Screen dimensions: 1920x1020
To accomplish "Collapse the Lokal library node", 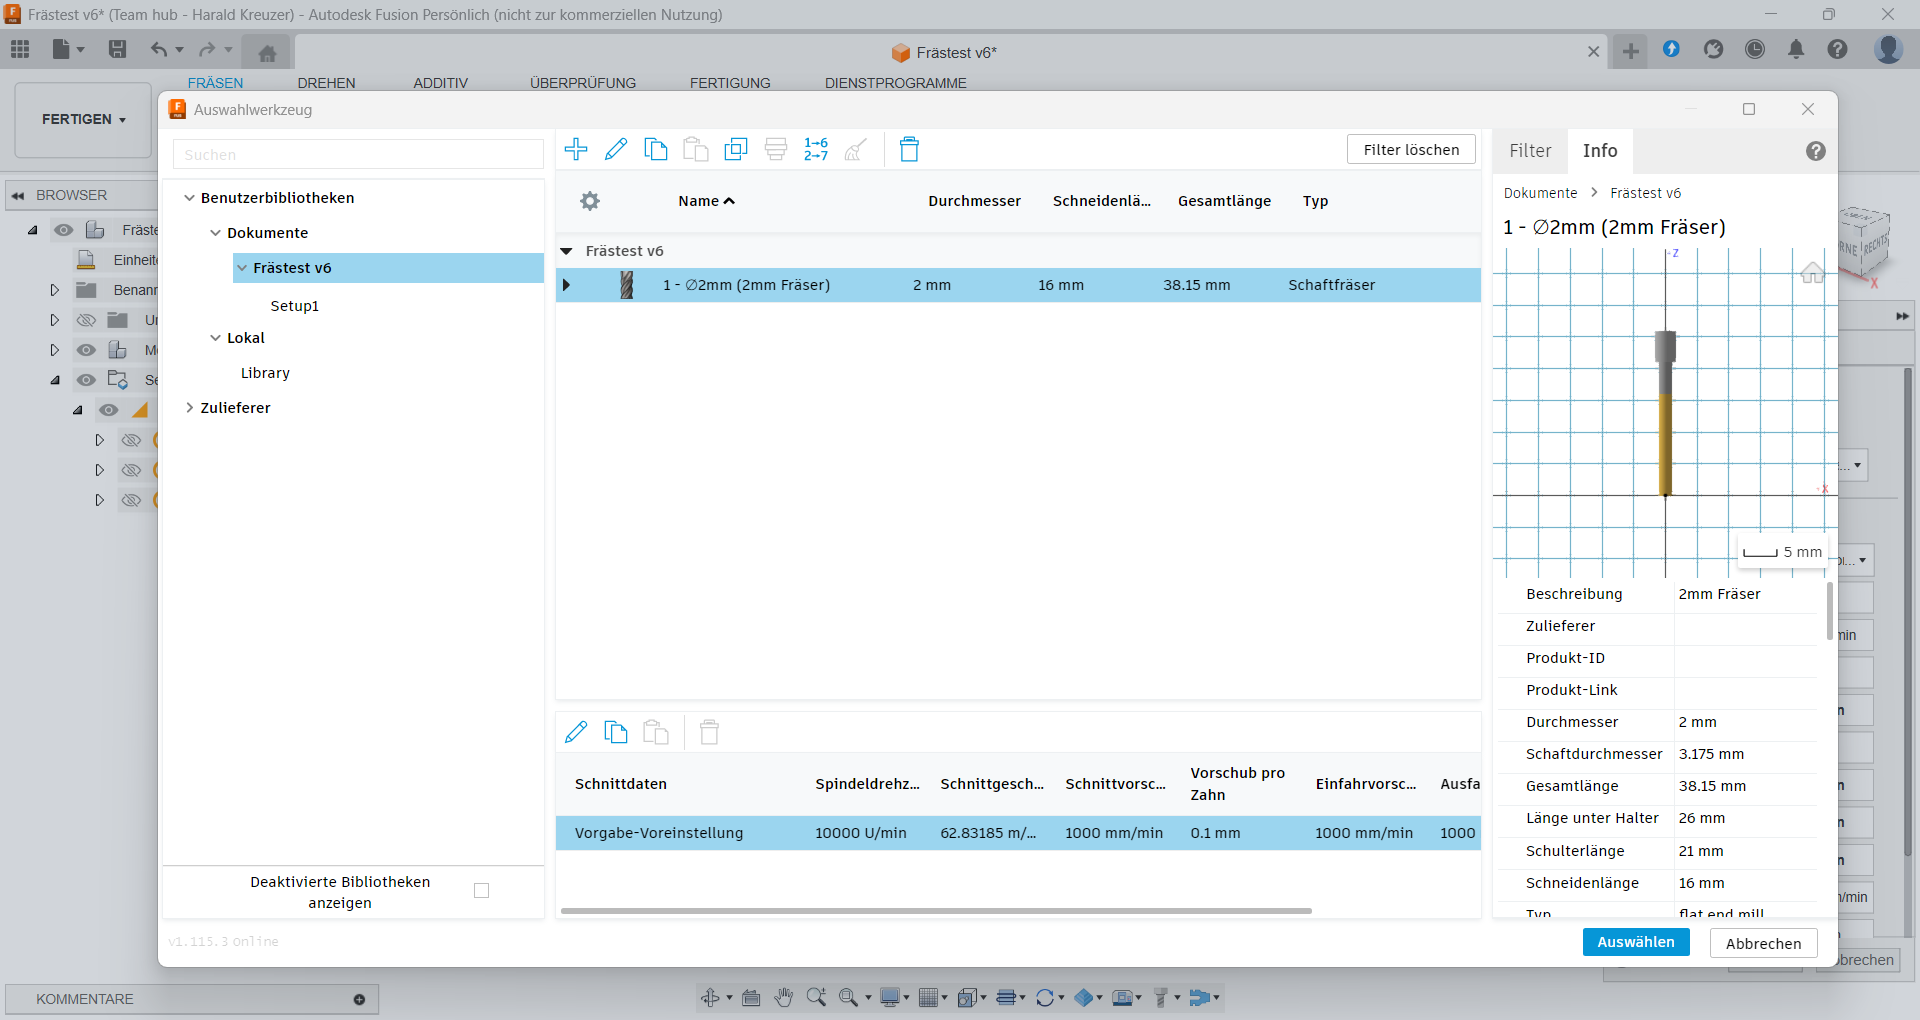I will [x=215, y=338].
